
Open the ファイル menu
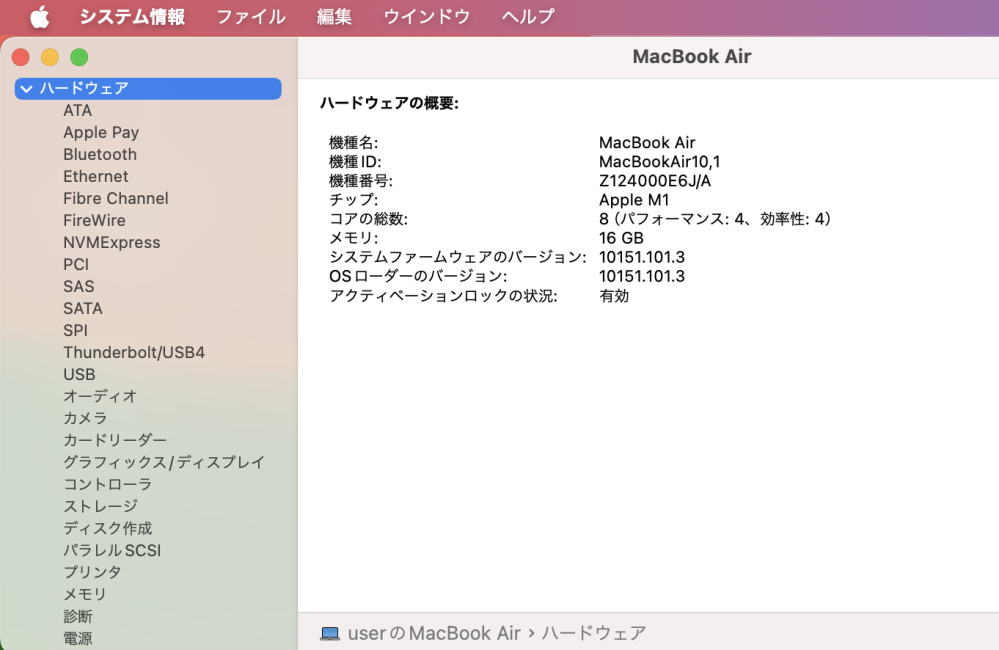pyautogui.click(x=250, y=17)
